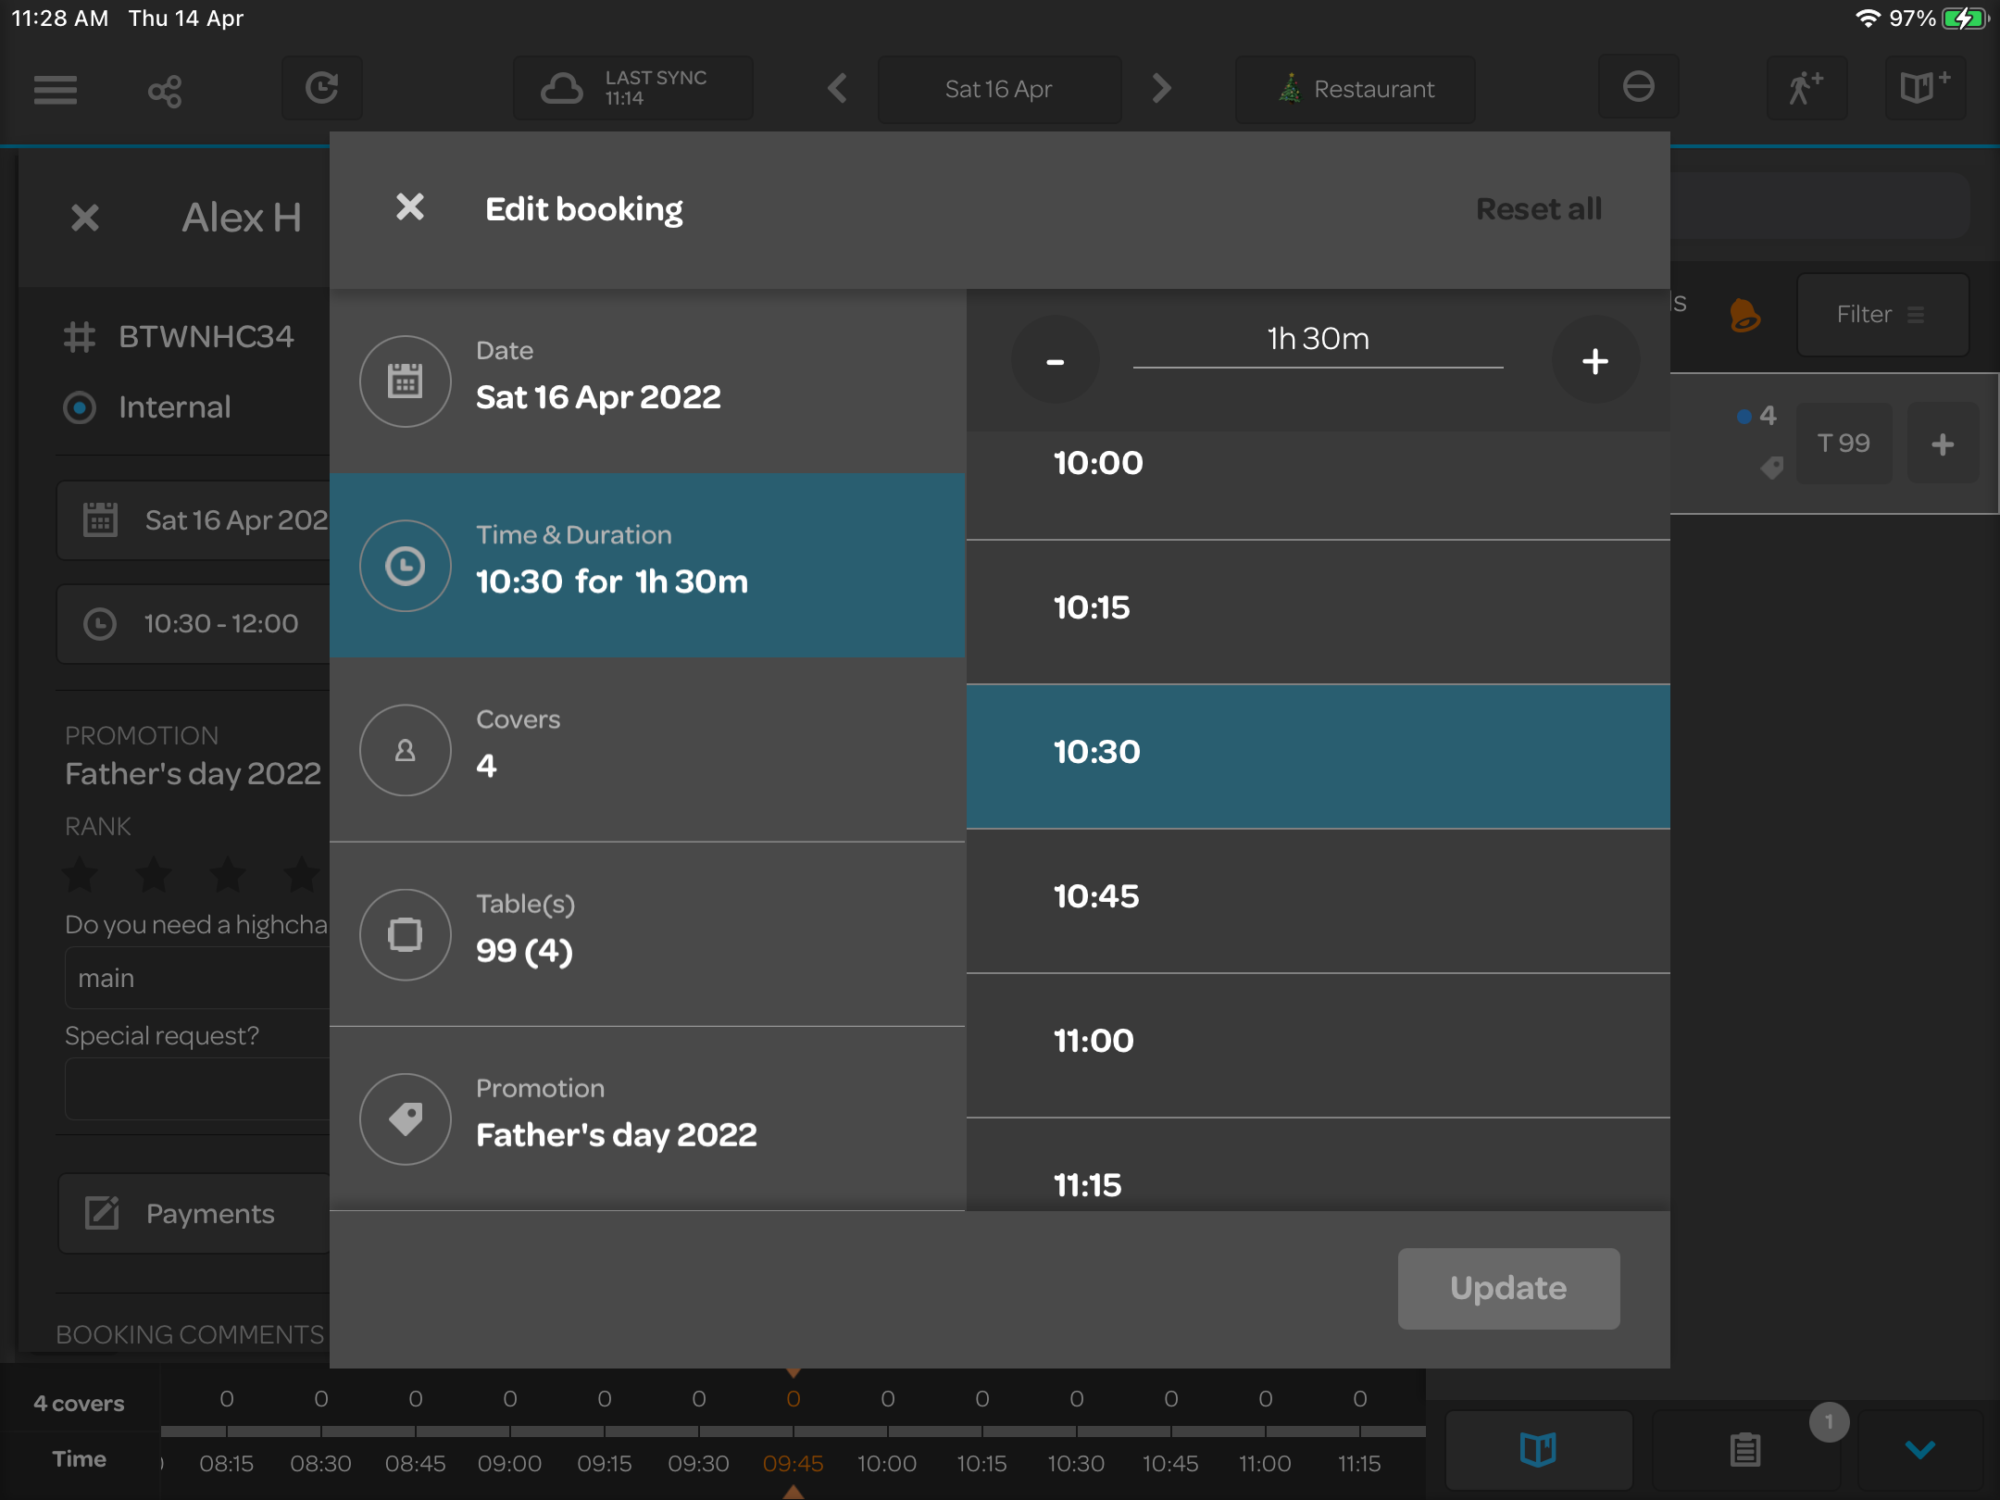
Task: Choose the 10:45 time slot
Action: click(1317, 897)
